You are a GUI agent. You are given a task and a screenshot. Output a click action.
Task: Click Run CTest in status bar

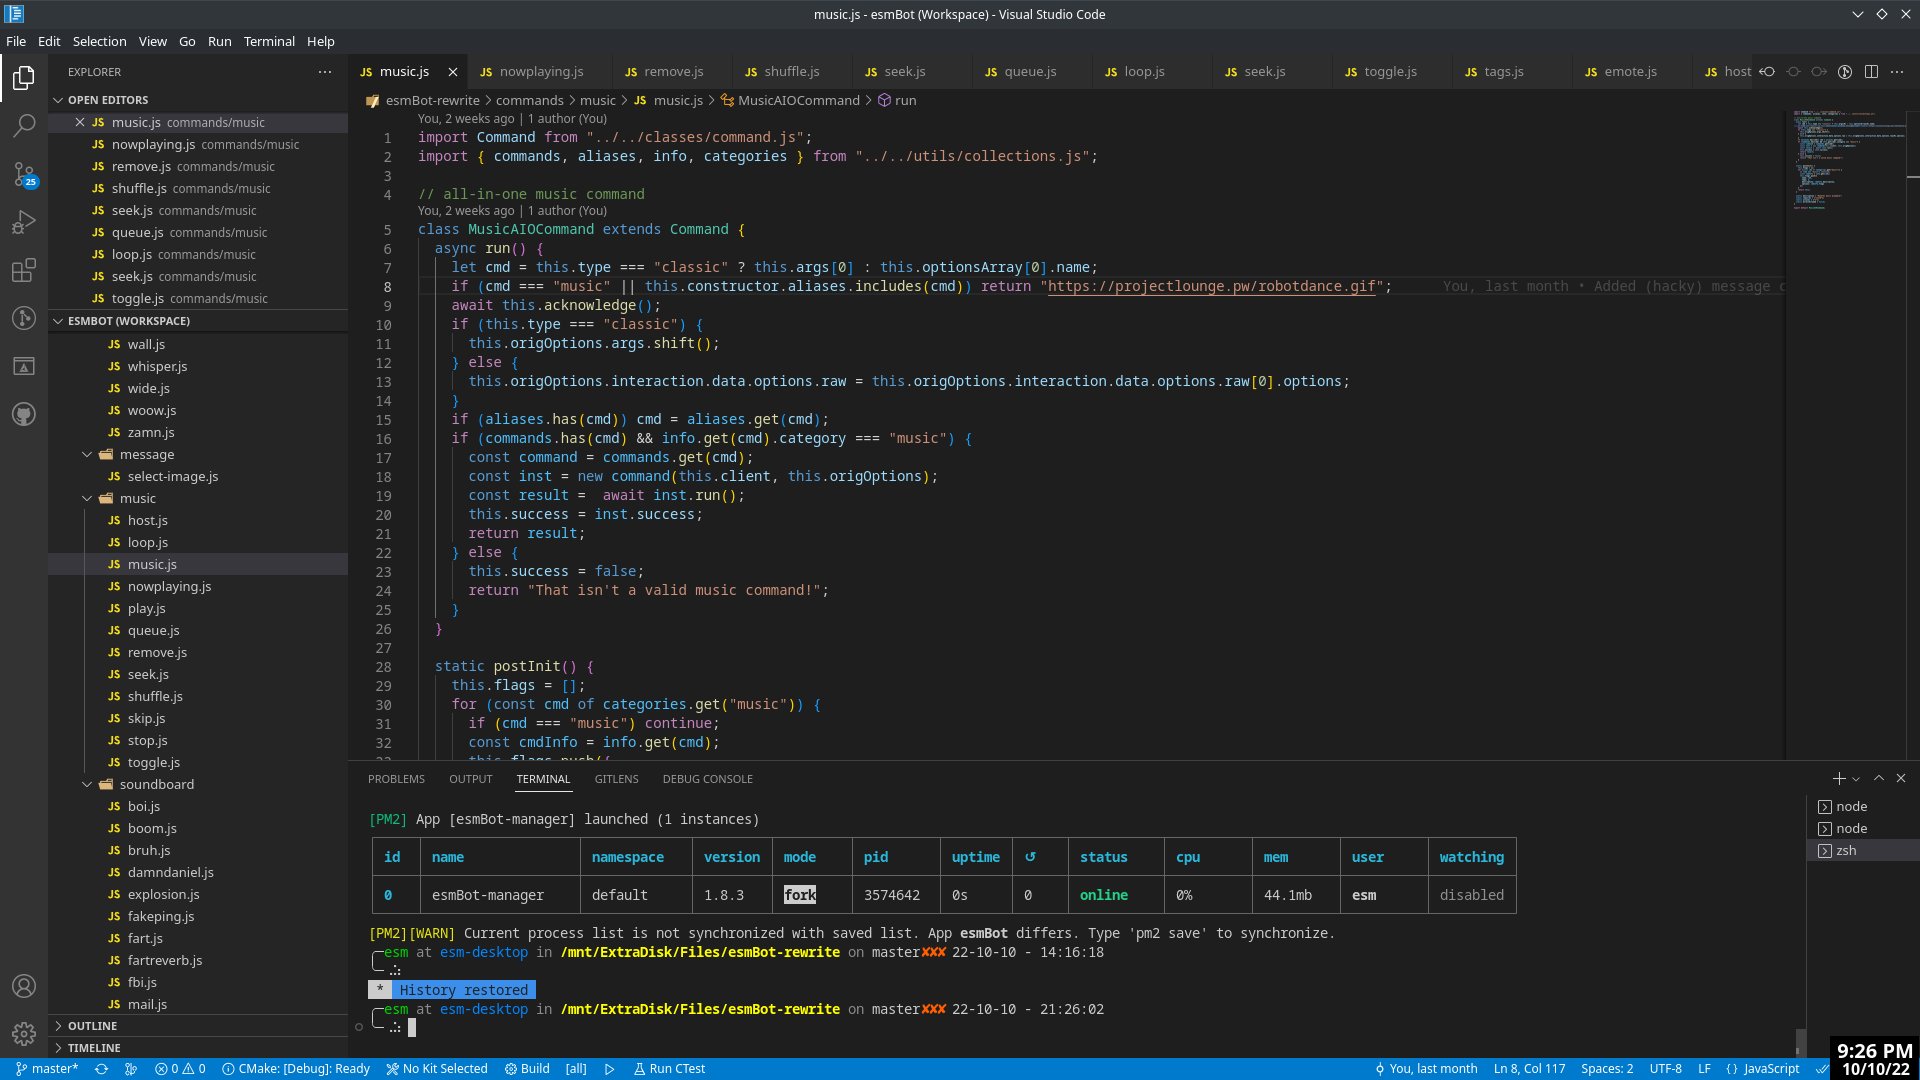[x=669, y=1069]
